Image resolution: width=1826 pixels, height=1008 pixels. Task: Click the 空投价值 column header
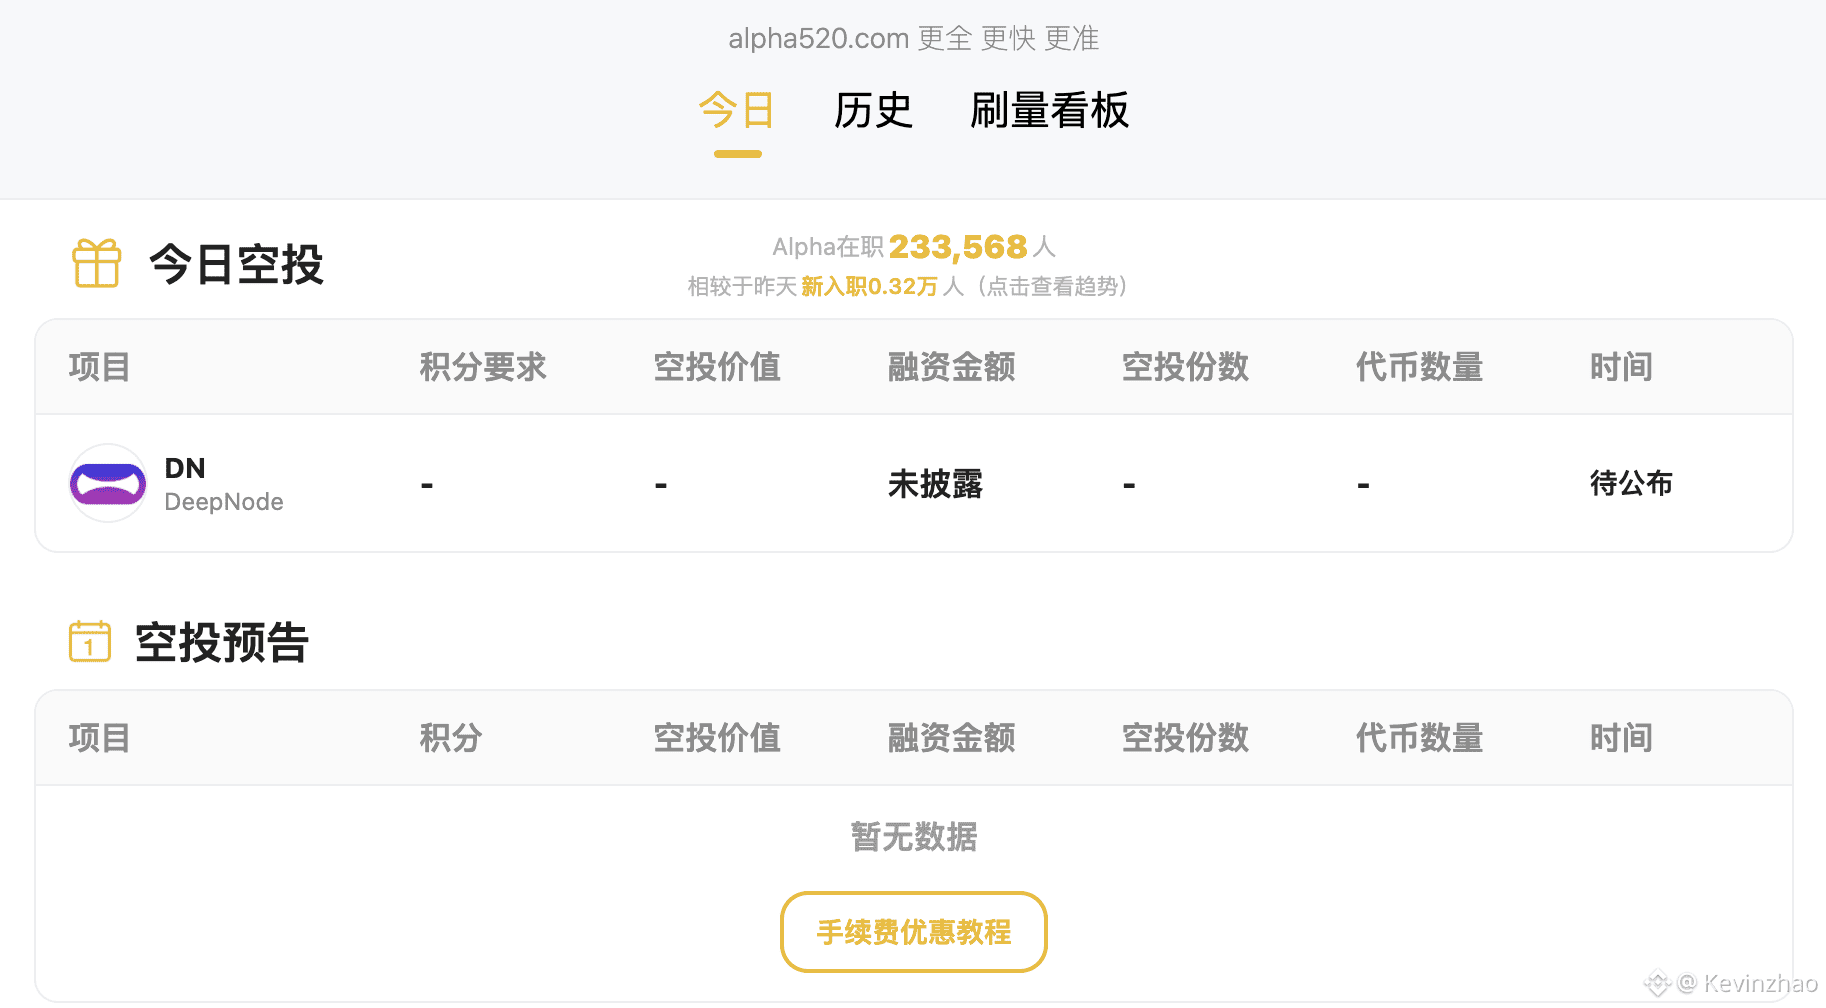(x=717, y=367)
